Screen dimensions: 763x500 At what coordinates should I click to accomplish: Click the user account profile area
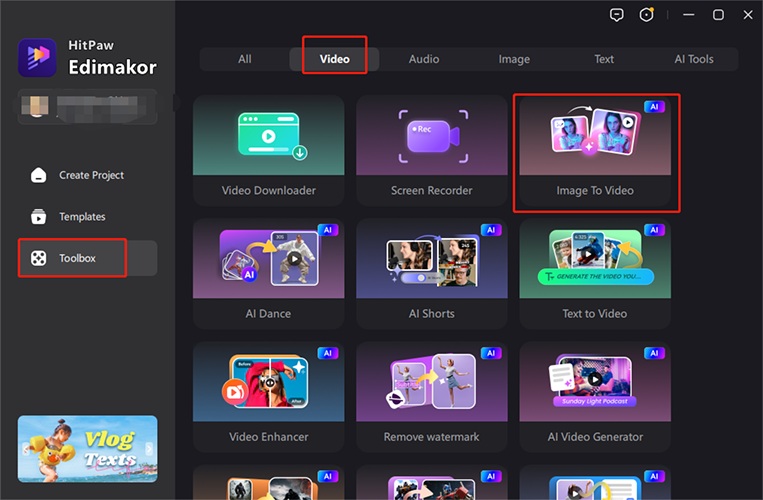87,106
